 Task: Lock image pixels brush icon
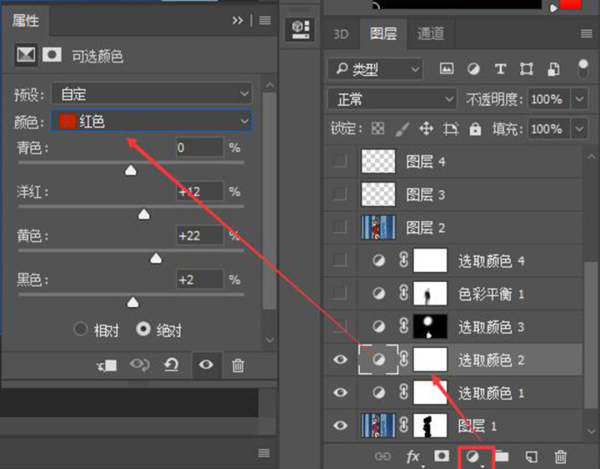coord(402,129)
